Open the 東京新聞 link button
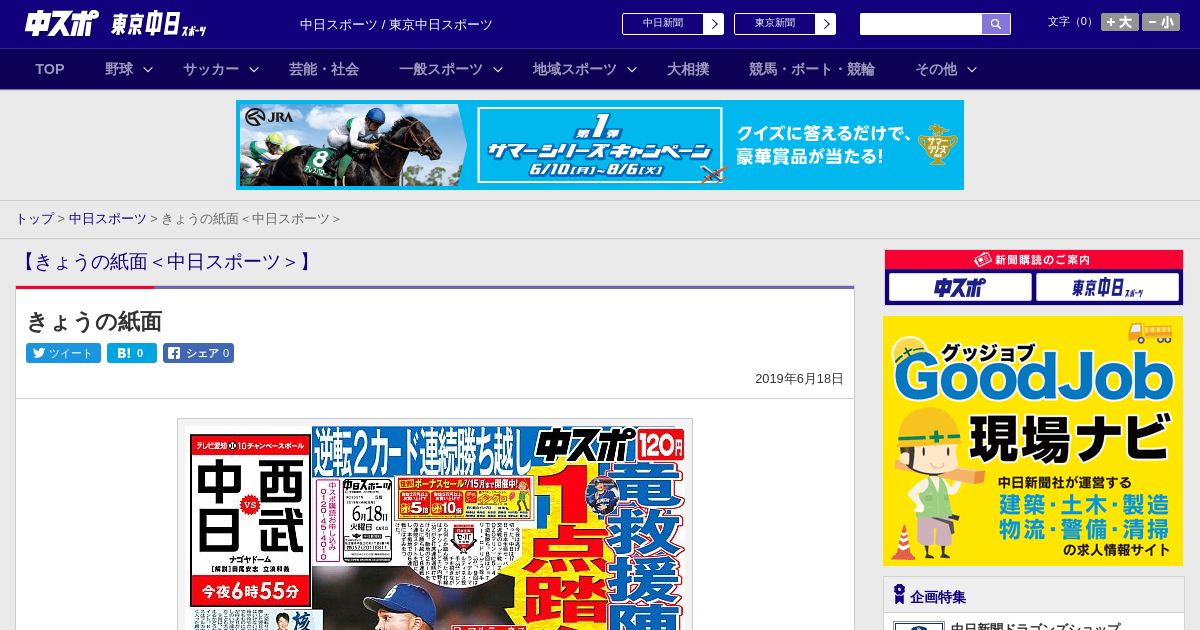1200x630 pixels. [x=775, y=24]
